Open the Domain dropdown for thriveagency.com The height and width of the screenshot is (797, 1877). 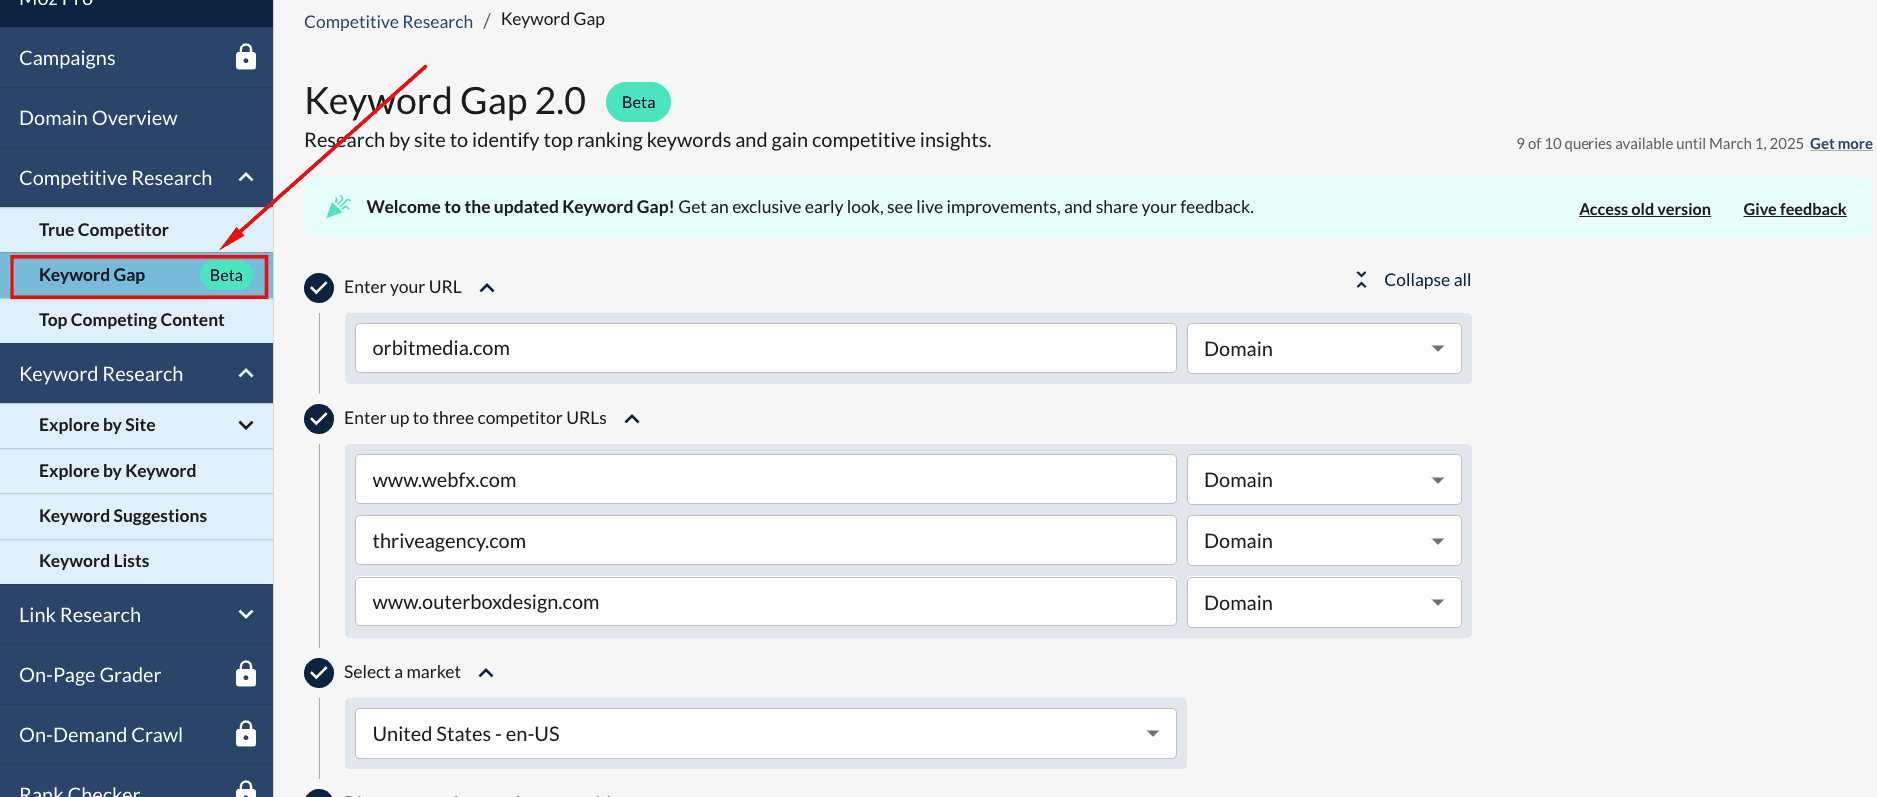[1323, 541]
